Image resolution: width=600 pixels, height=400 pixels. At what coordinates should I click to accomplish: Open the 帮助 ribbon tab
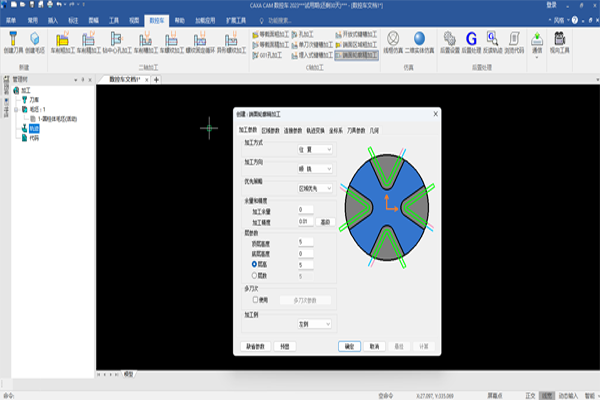coord(180,19)
